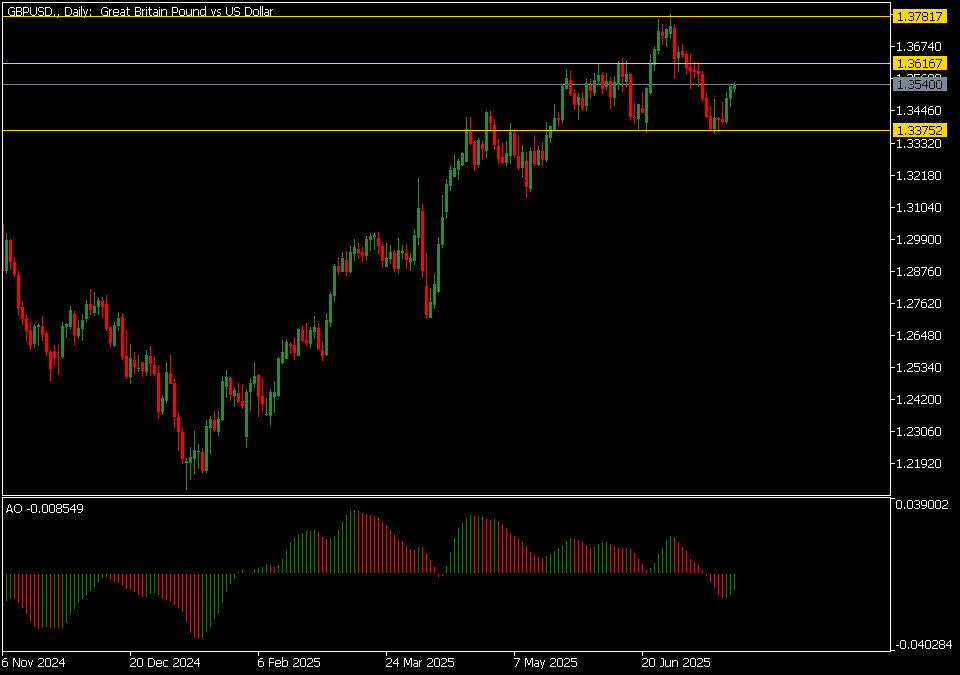
Task: Click the 7 May 2025 date label
Action: click(545, 662)
